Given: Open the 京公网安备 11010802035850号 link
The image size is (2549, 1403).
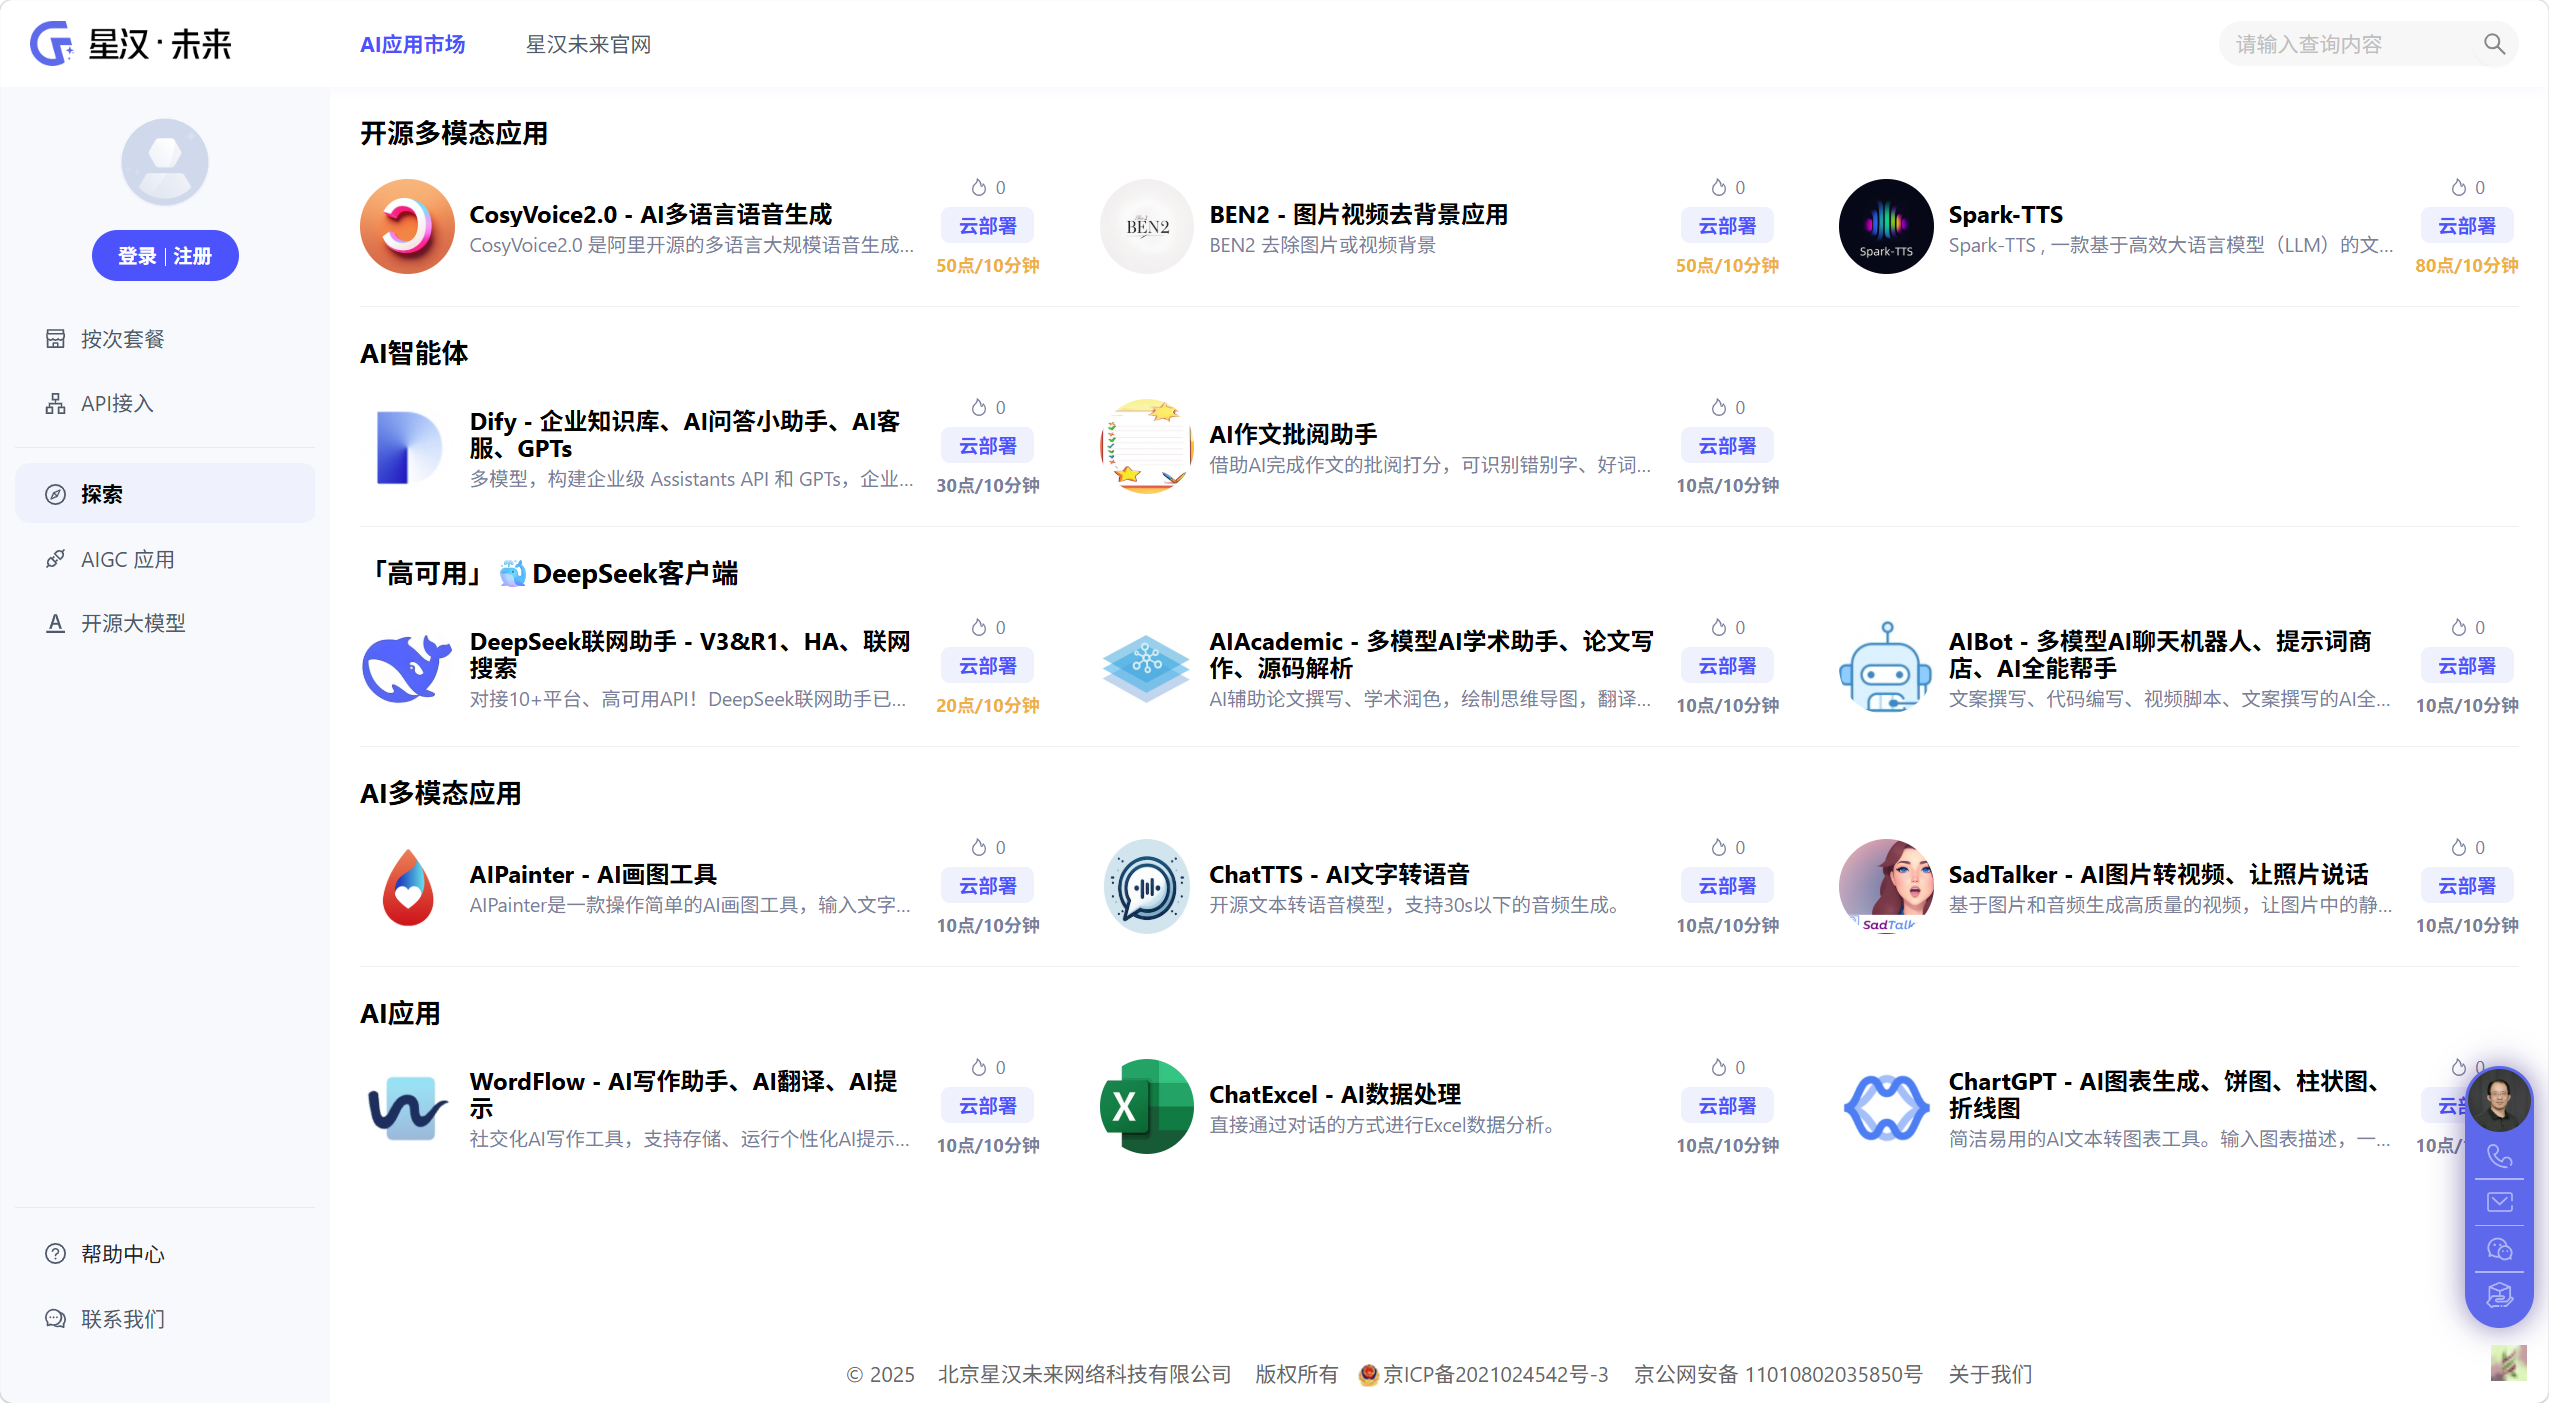Looking at the screenshot, I should click(1778, 1374).
